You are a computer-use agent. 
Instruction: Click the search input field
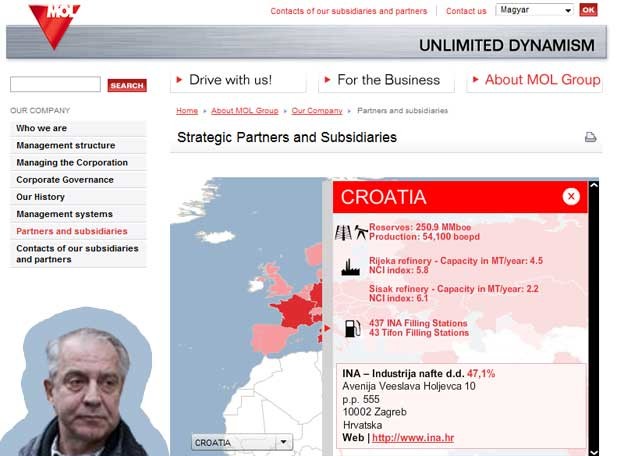coord(55,85)
